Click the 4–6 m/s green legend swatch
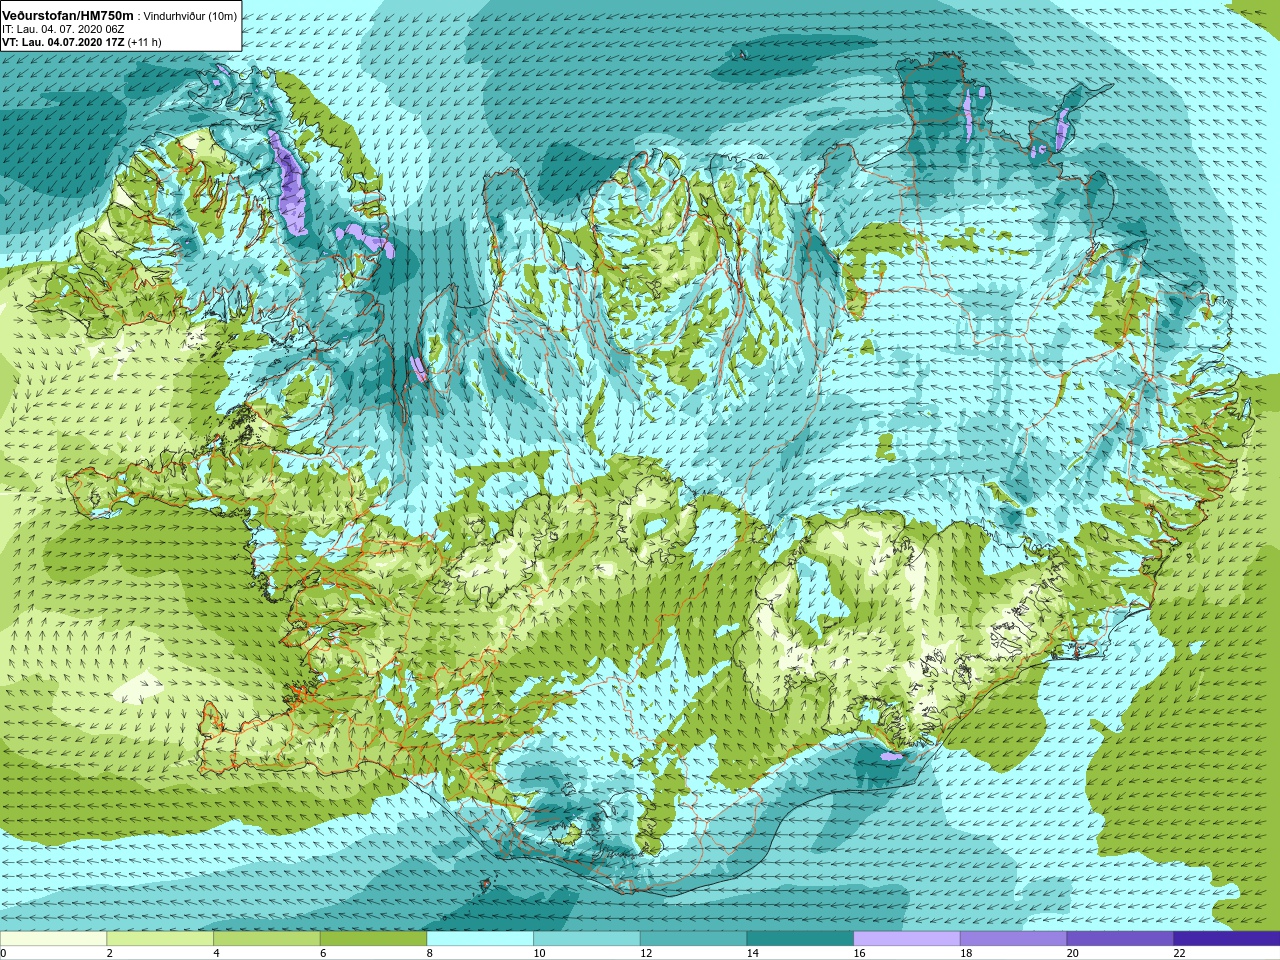 (267, 939)
